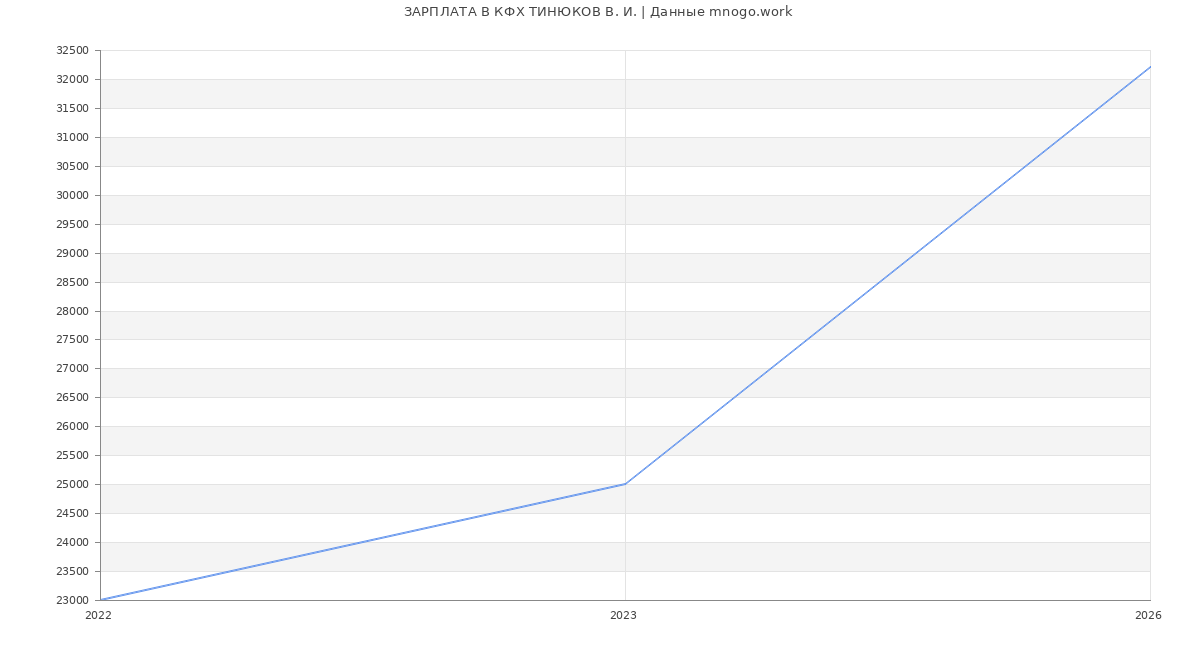Click the 27500 y-axis label
This screenshot has height=650, width=1200.
click(71, 340)
